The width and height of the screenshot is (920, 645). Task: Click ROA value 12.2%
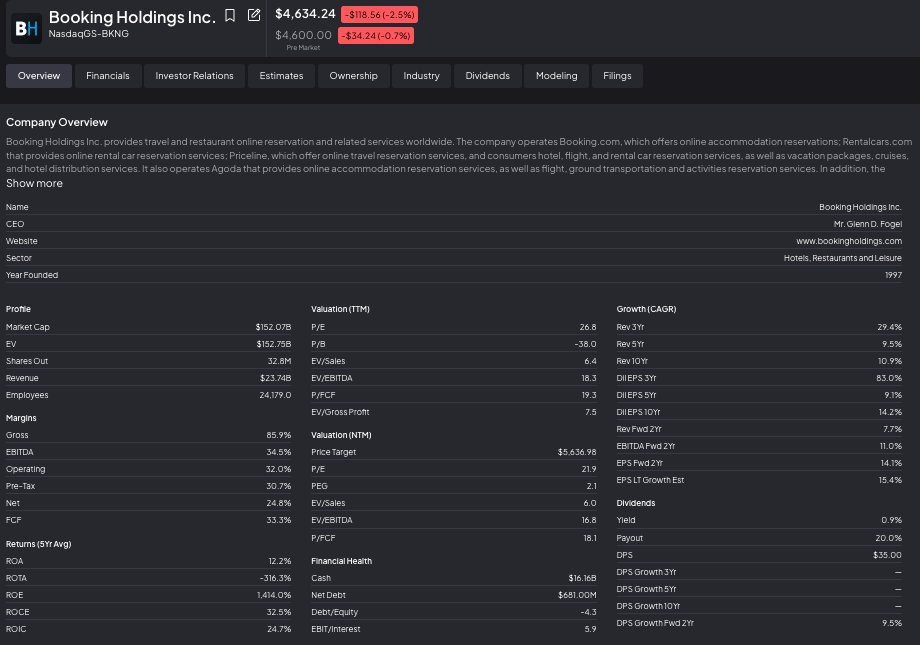[x=280, y=561]
